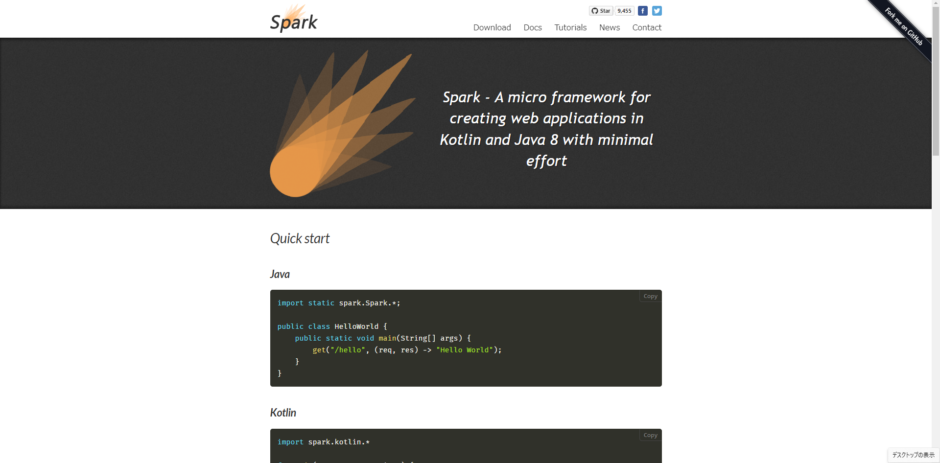Click the デスクトップの表示 show desktop tooltip
This screenshot has width=940, height=463.
[x=911, y=456]
